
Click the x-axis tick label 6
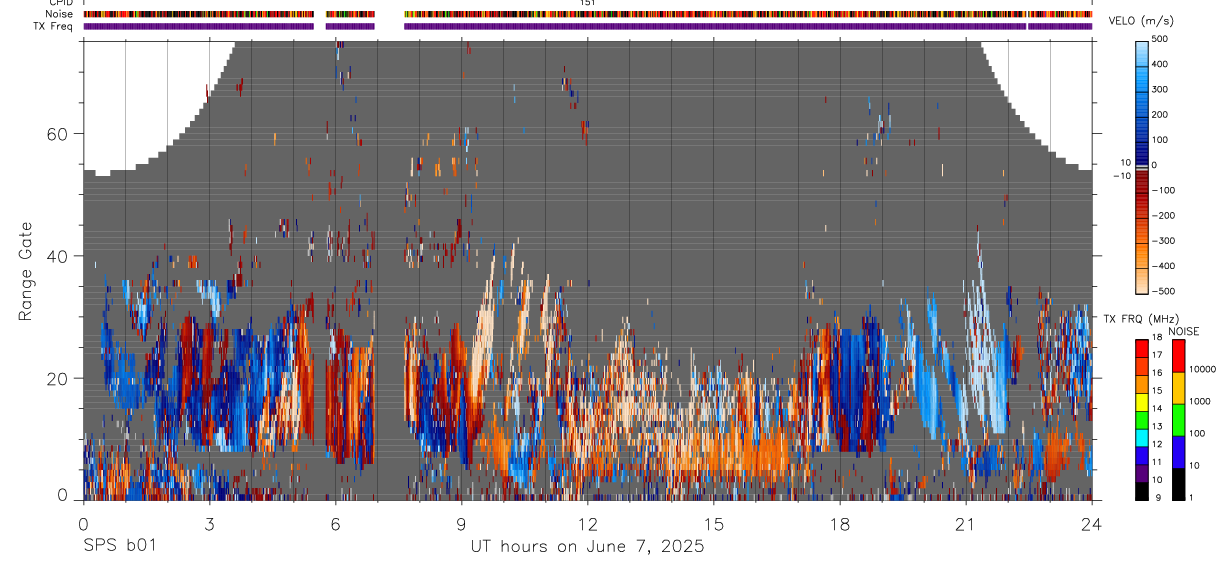click(x=335, y=522)
